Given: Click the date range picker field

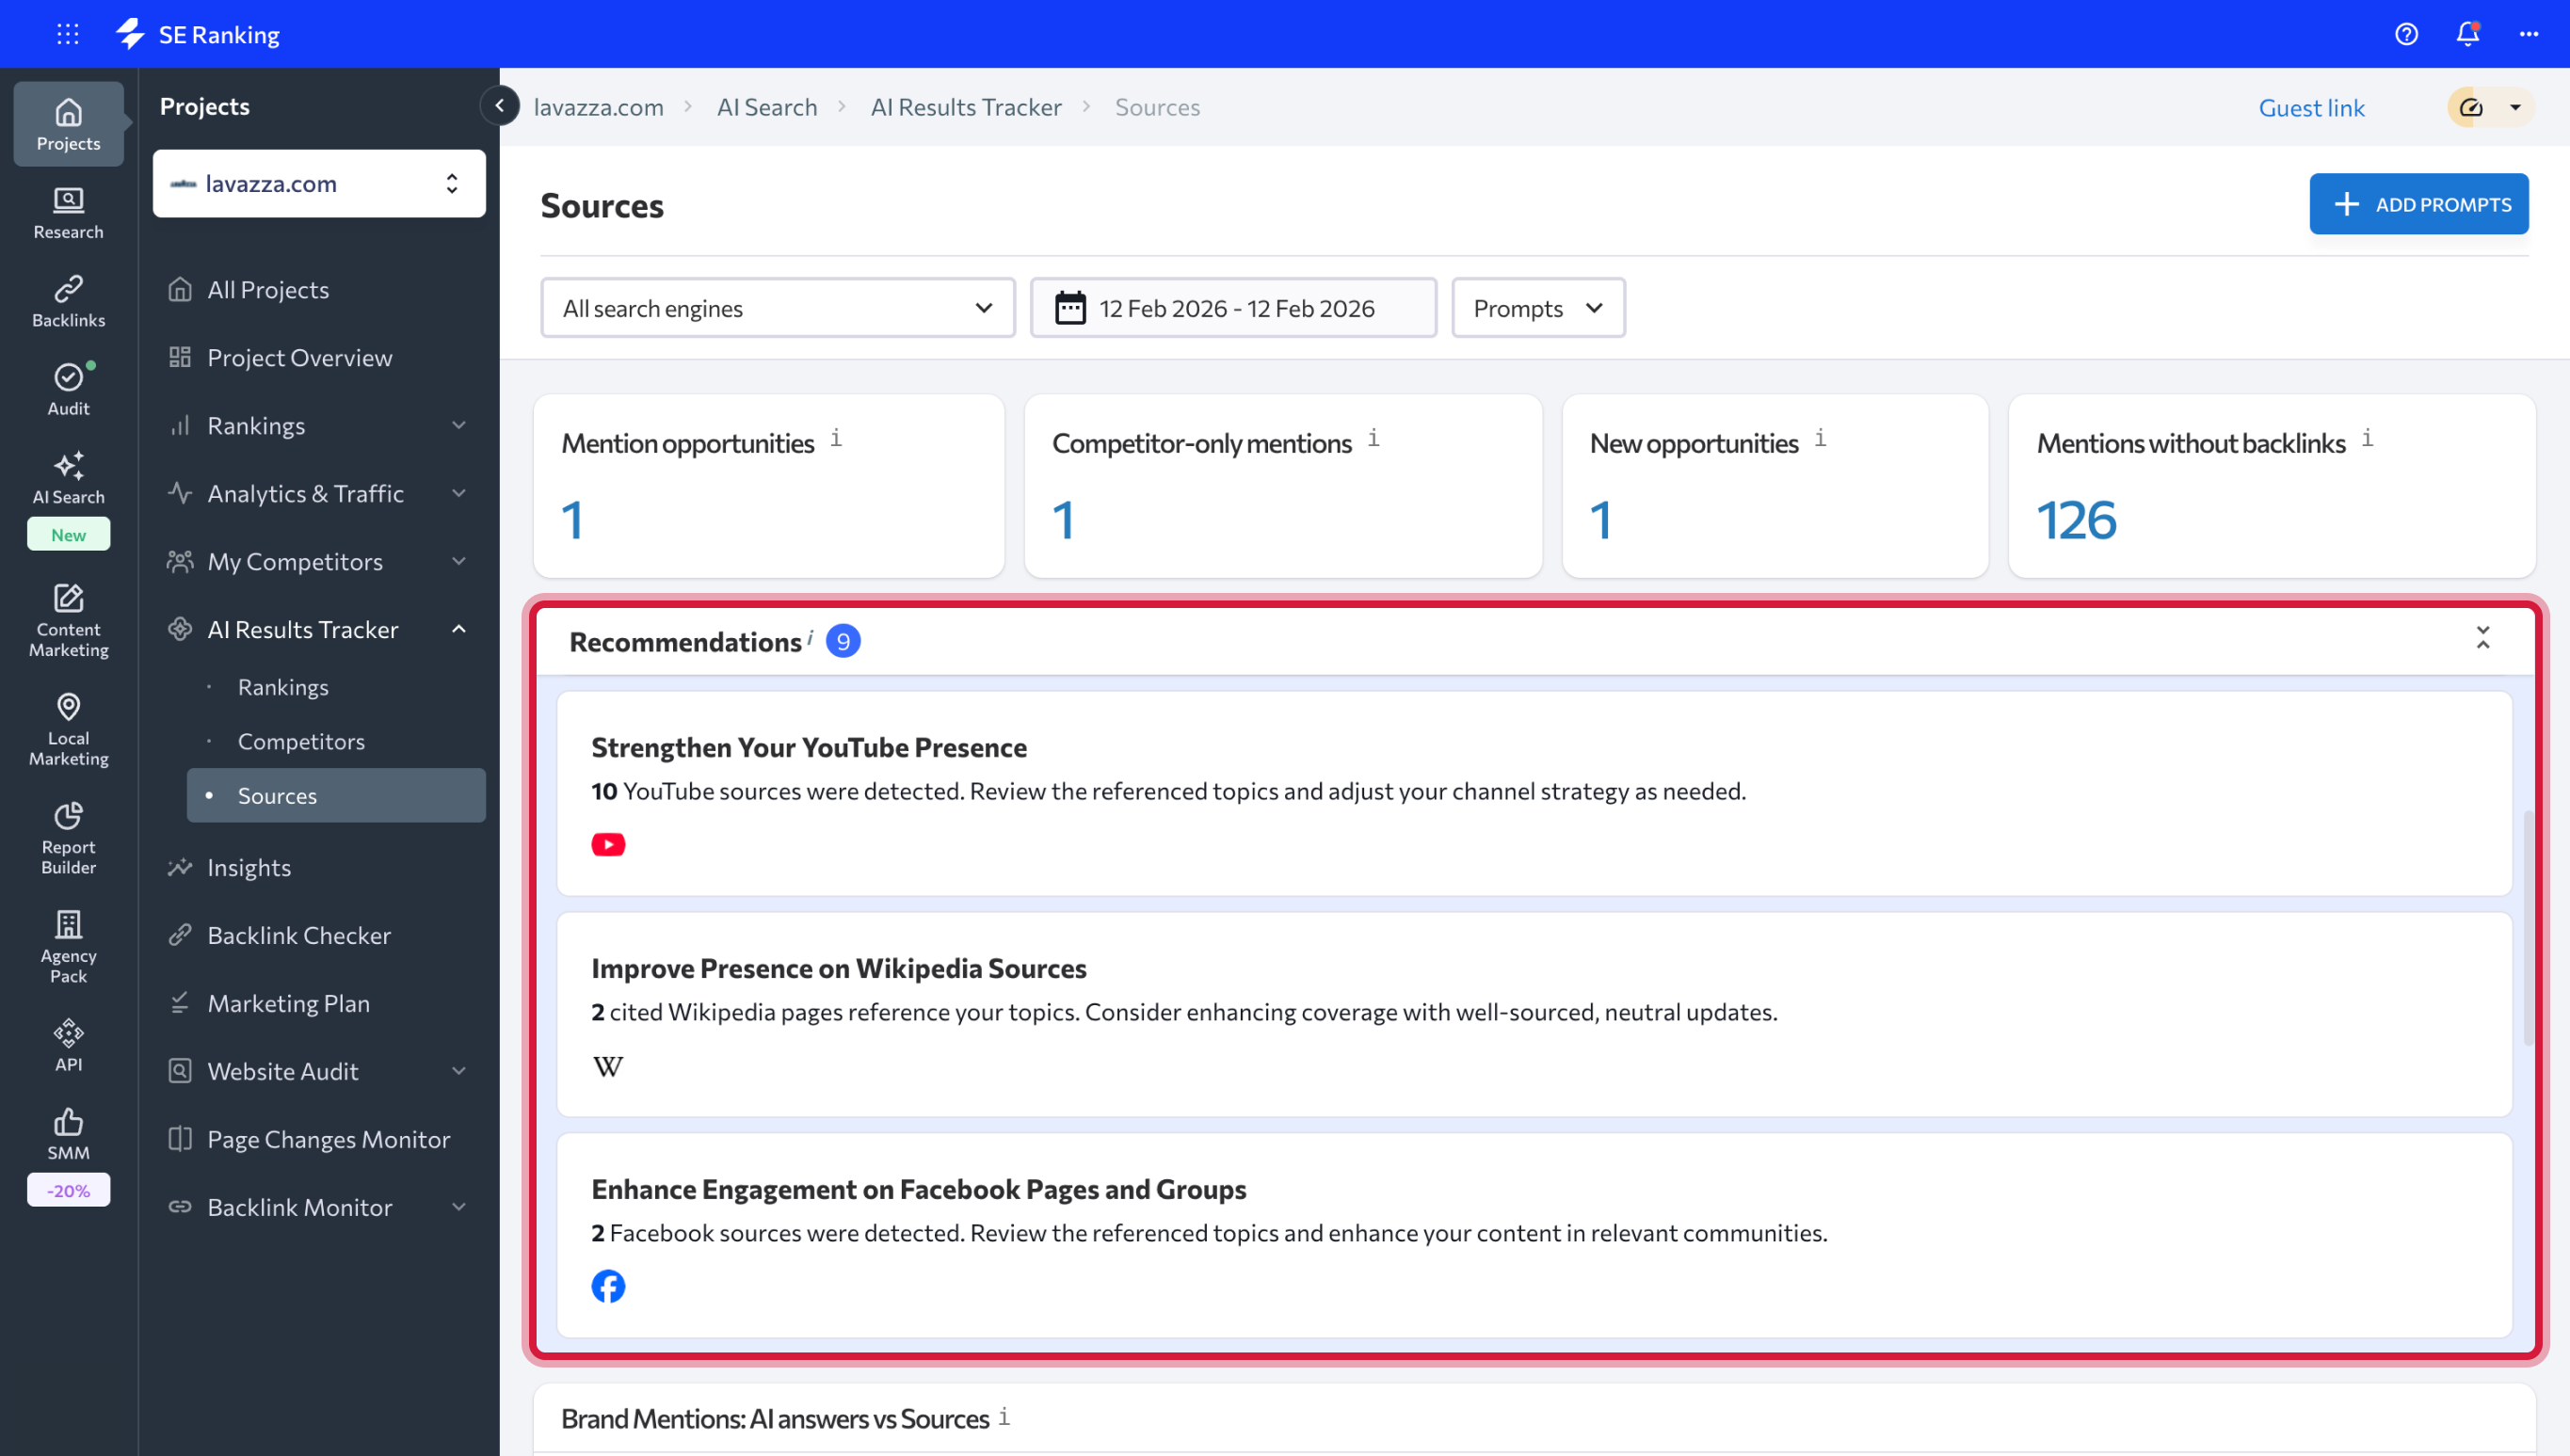Looking at the screenshot, I should pos(1233,308).
